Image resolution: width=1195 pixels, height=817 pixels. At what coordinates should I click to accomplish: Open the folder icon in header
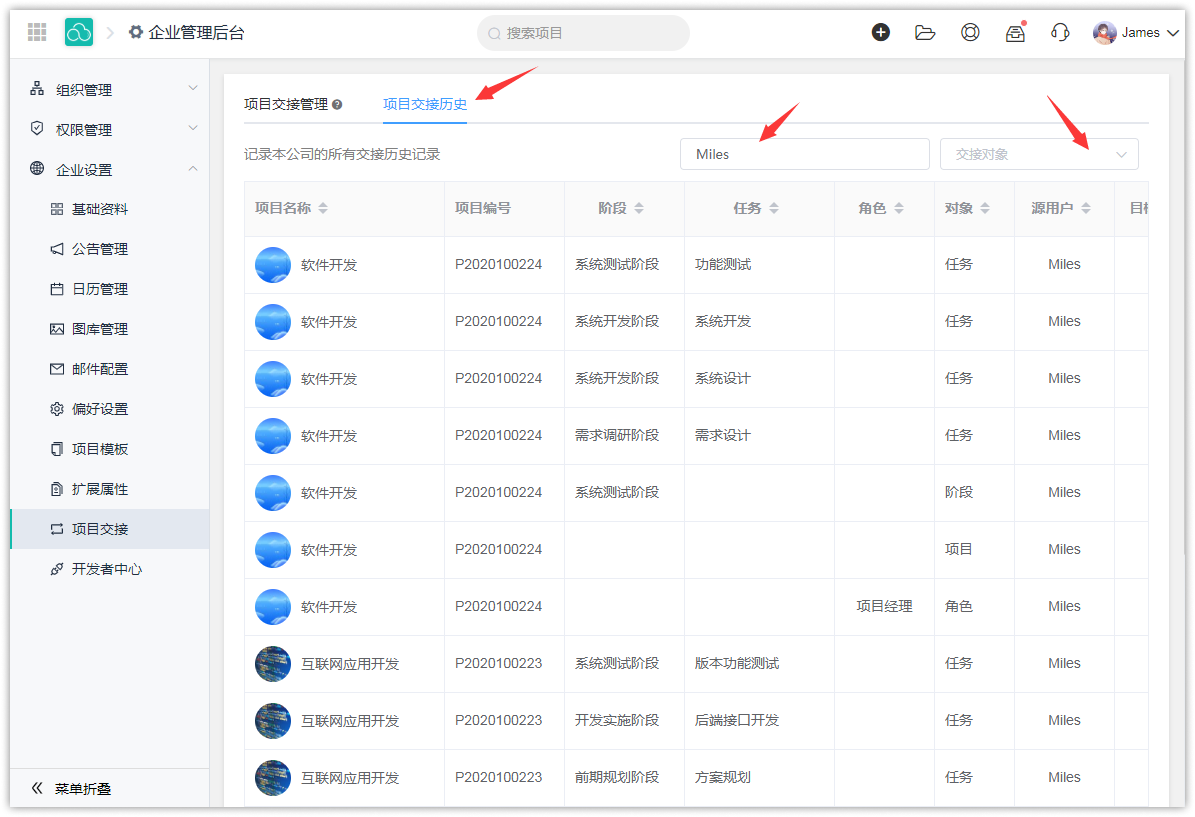pos(925,32)
